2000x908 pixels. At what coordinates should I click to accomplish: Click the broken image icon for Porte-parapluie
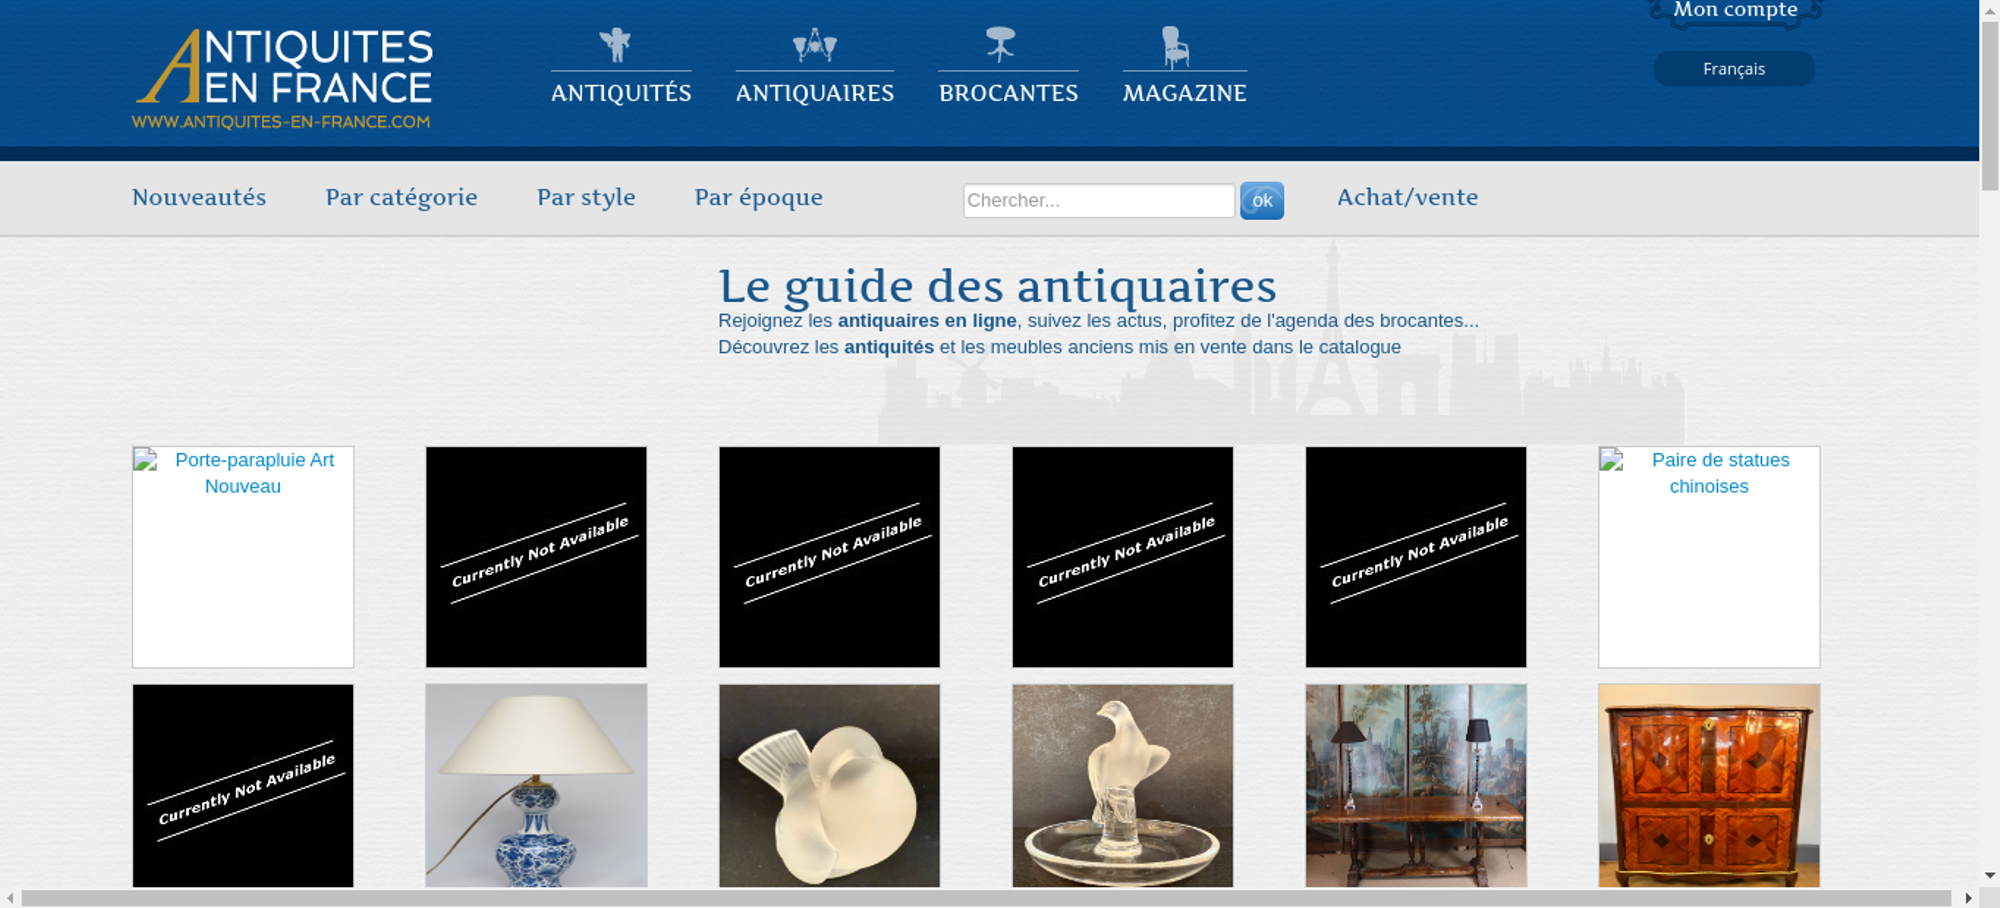point(146,460)
